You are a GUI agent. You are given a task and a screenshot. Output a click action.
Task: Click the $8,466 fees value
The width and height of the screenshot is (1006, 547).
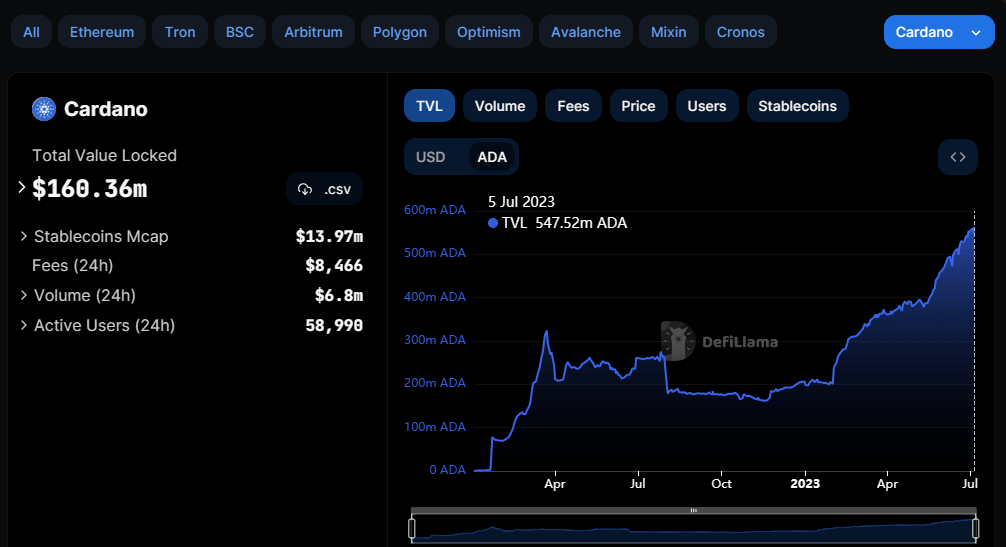(334, 265)
